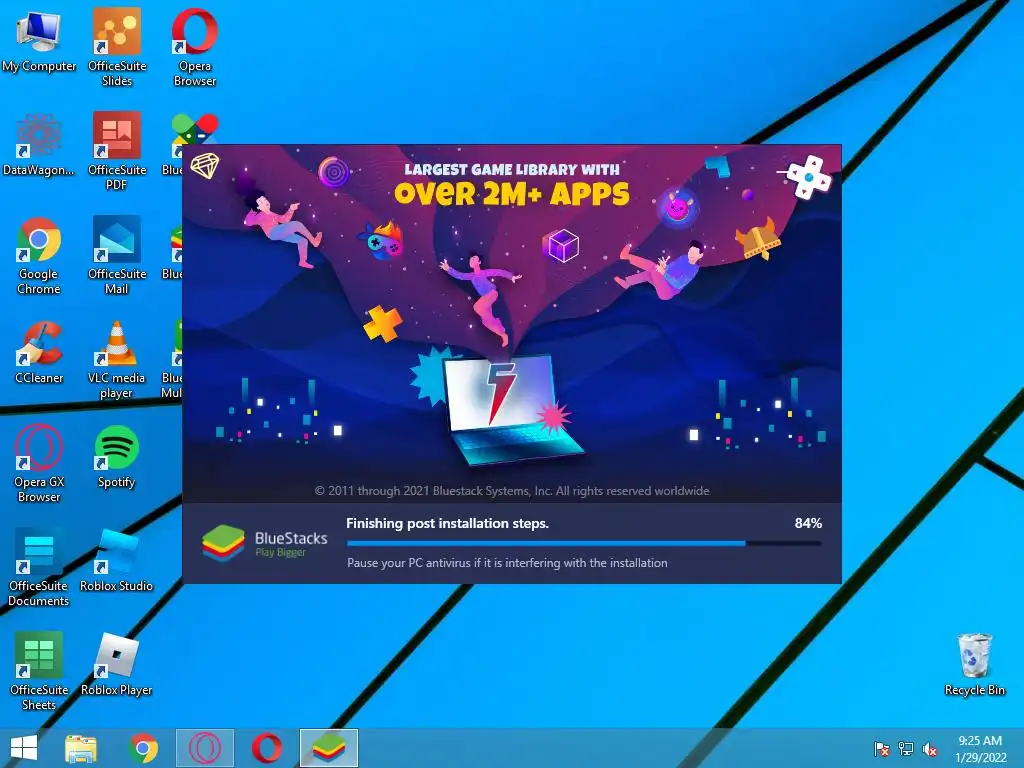Select the BlueStacks installer taskbar button
Screen dimensions: 1024x768
point(329,748)
